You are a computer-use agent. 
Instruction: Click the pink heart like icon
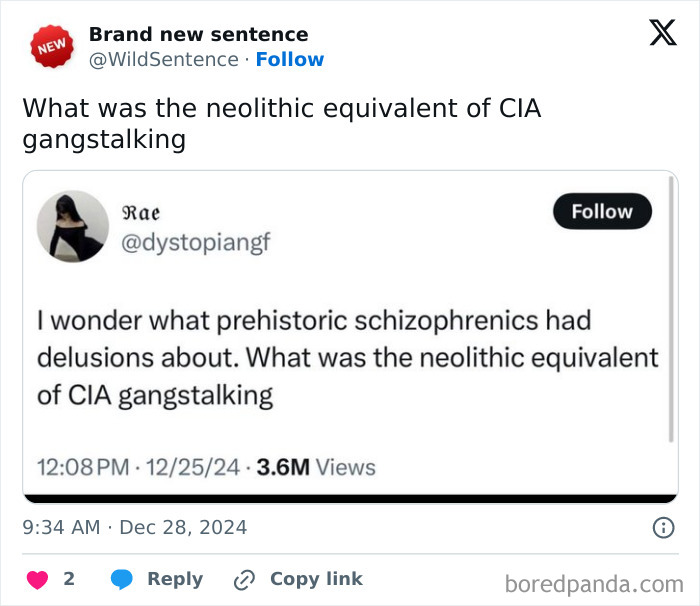pyautogui.click(x=37, y=579)
